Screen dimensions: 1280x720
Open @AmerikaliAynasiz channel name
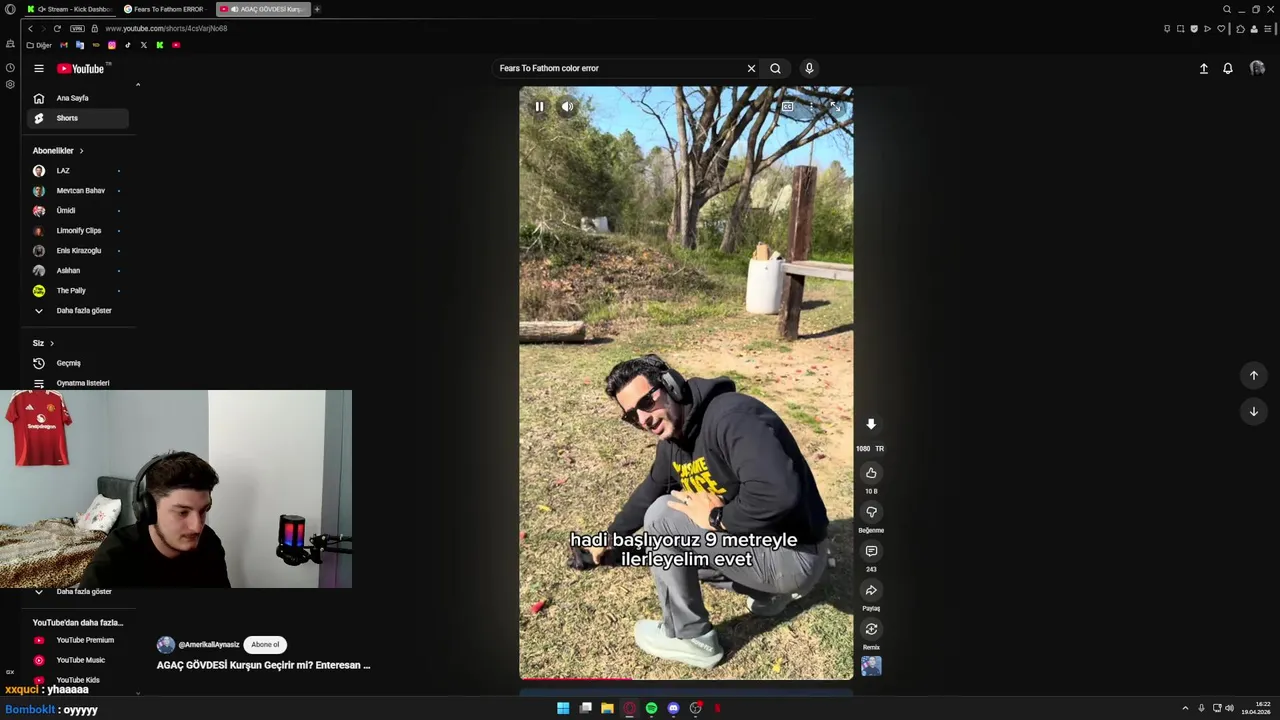[x=209, y=645]
